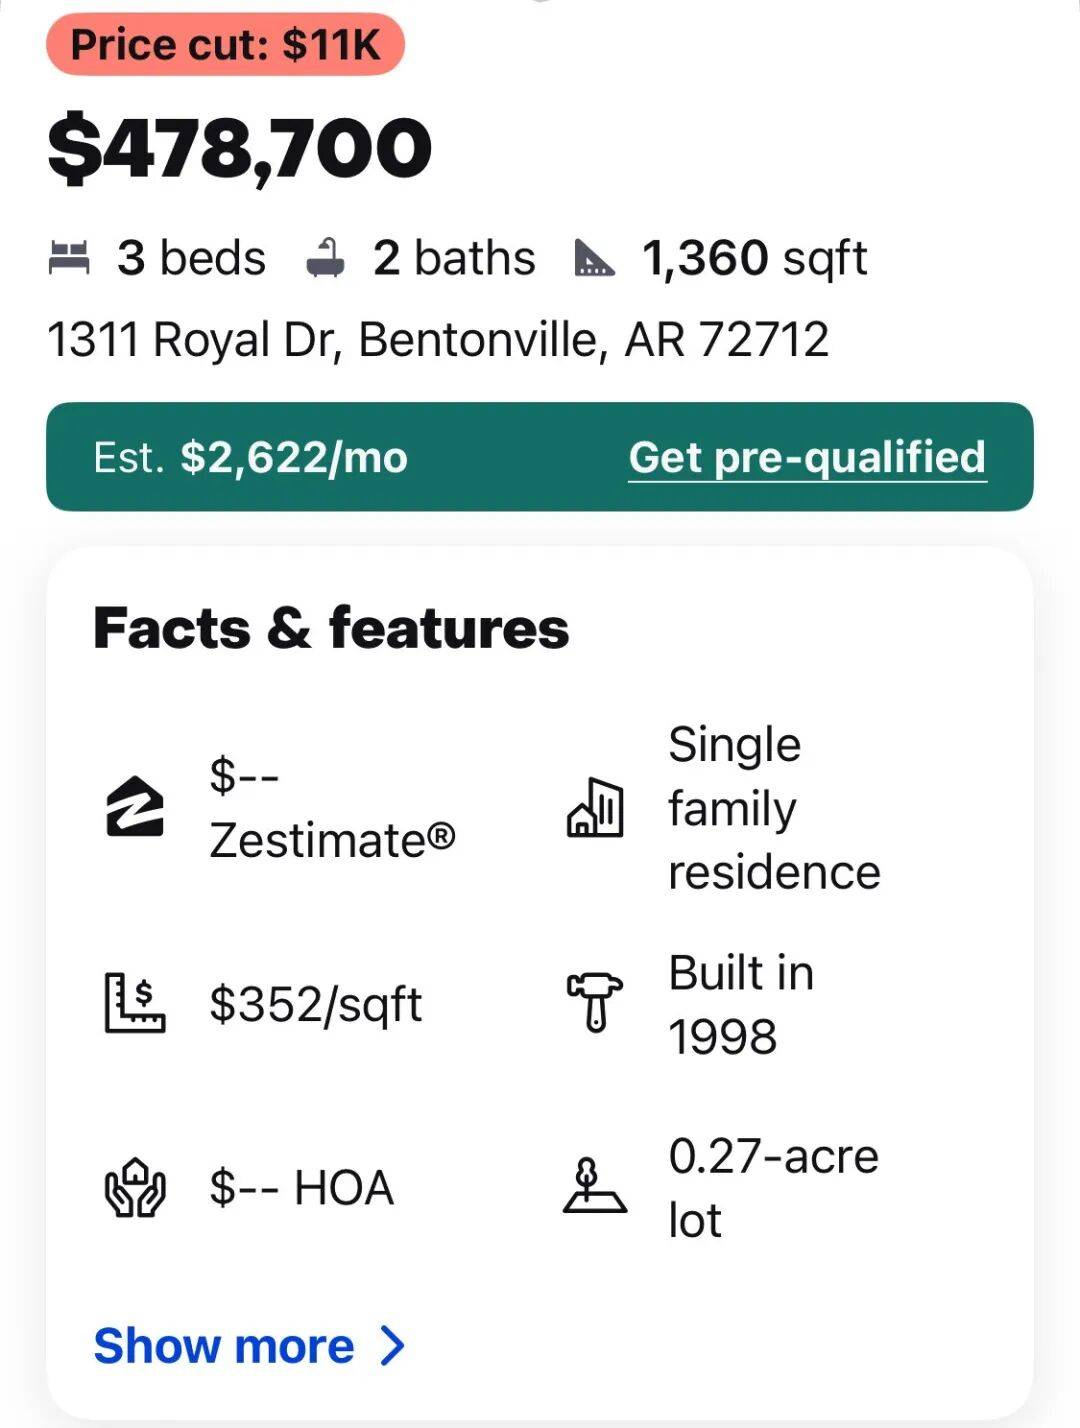
Task: Tap the 1311 Royal Dr address
Action: tap(438, 340)
